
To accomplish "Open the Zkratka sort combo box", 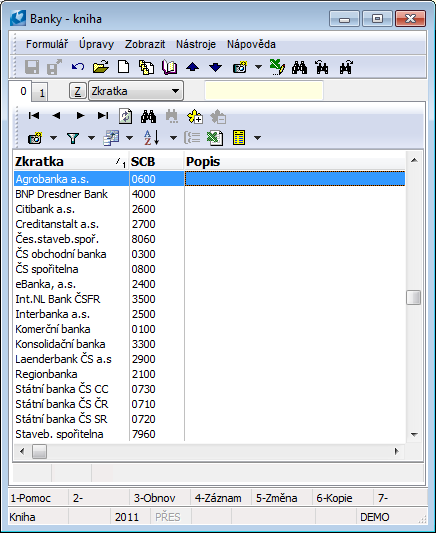I will 136,91.
